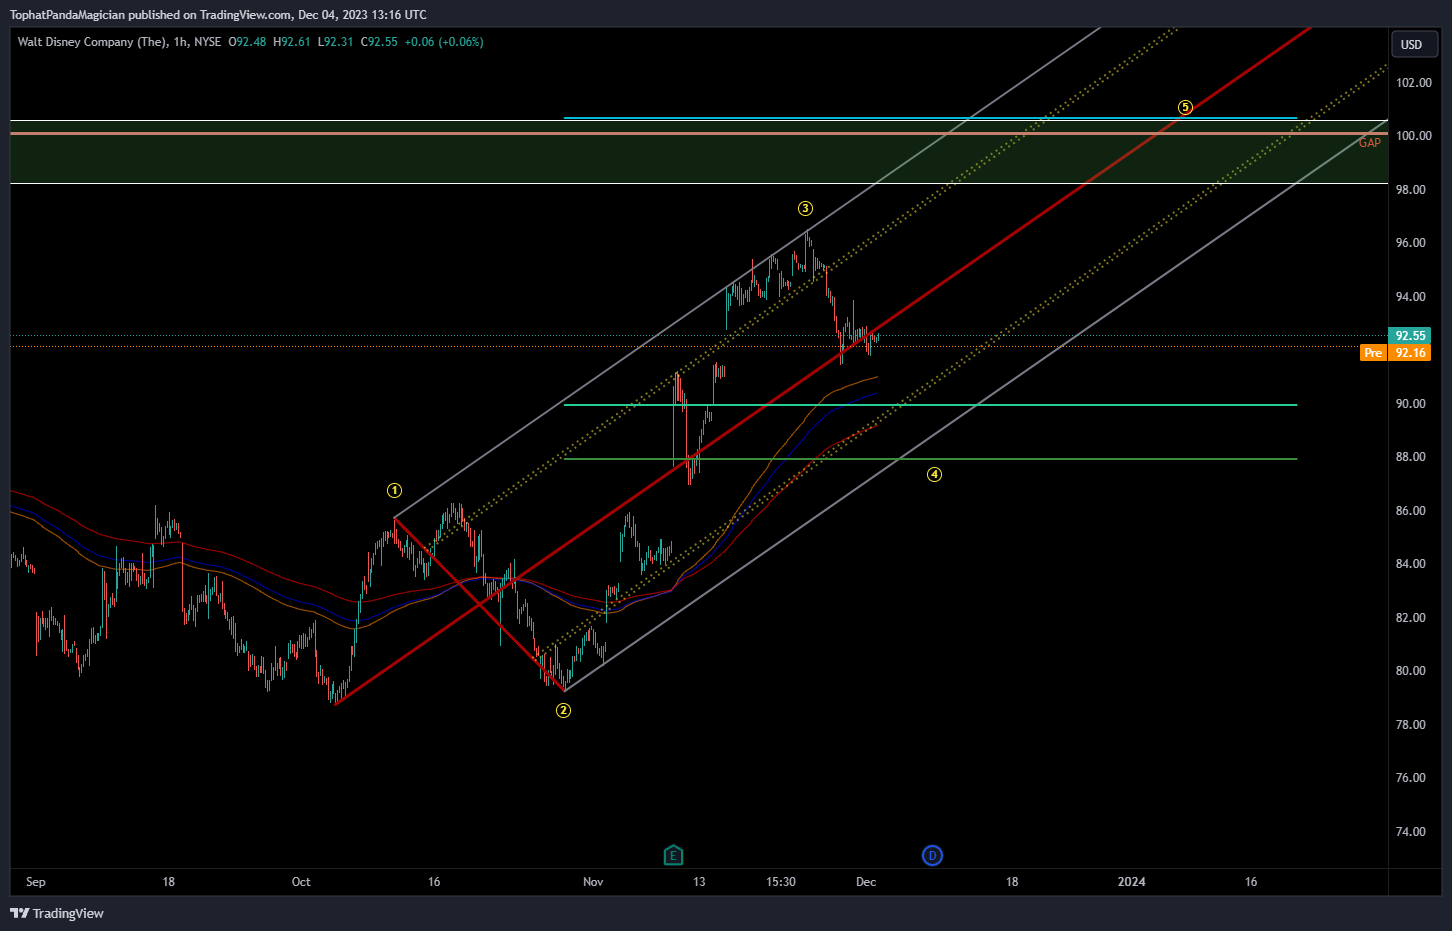1452x931 pixels.
Task: Click the 76.00 price axis label
Action: click(x=1410, y=778)
